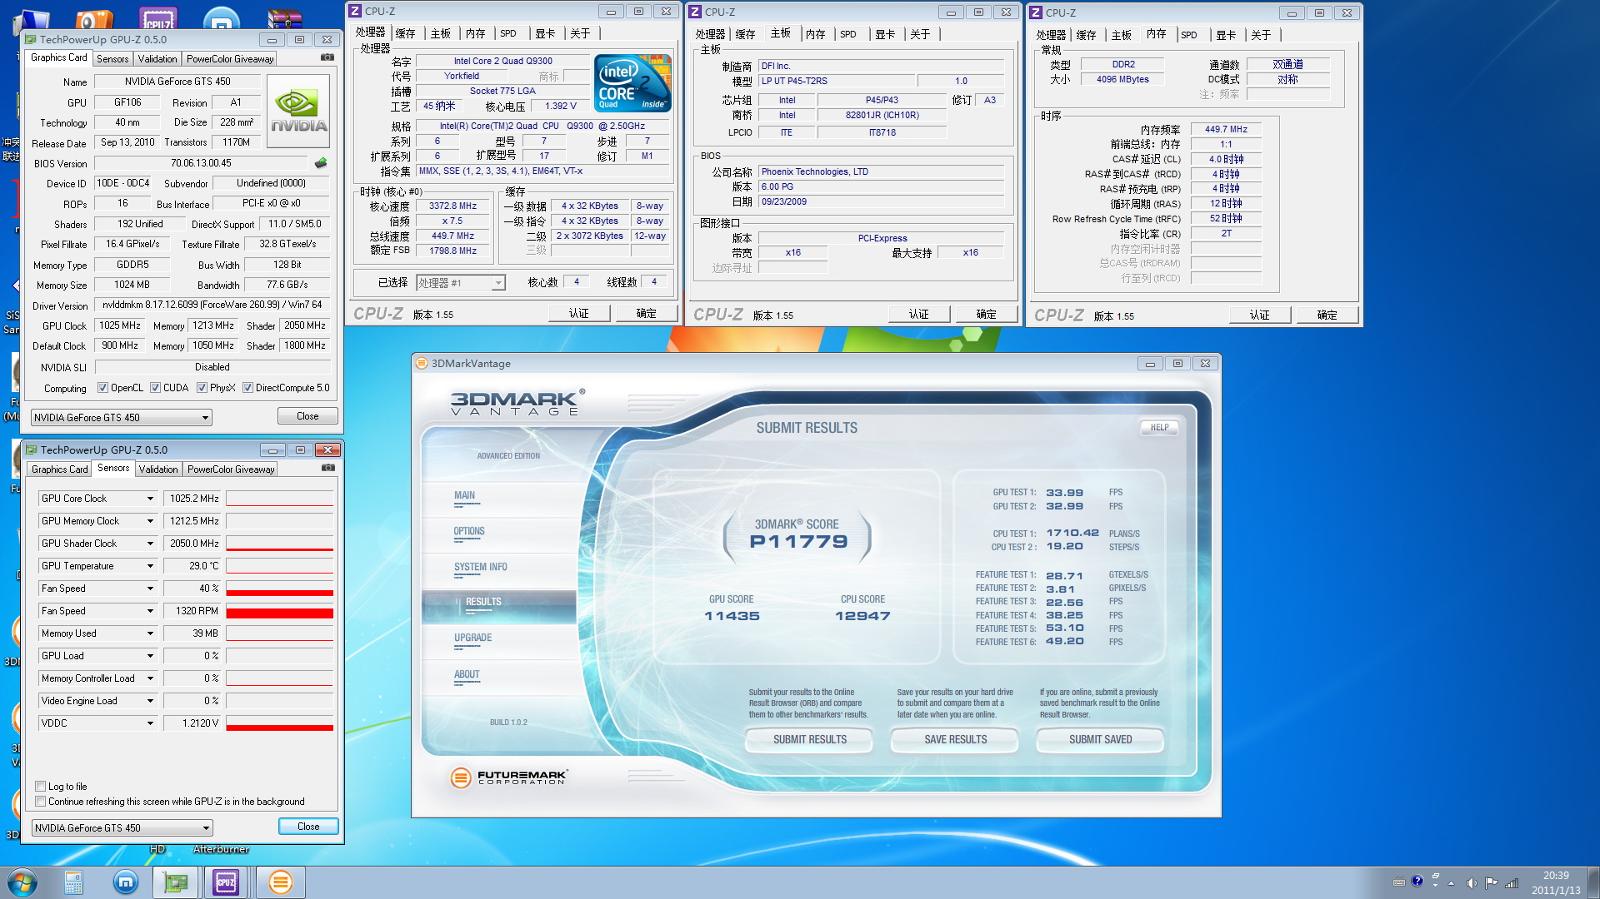Viewport: 1600px width, 899px height.
Task: Click the BIOS save chip icon beside 70.06.13.00.45
Action: click(x=321, y=163)
